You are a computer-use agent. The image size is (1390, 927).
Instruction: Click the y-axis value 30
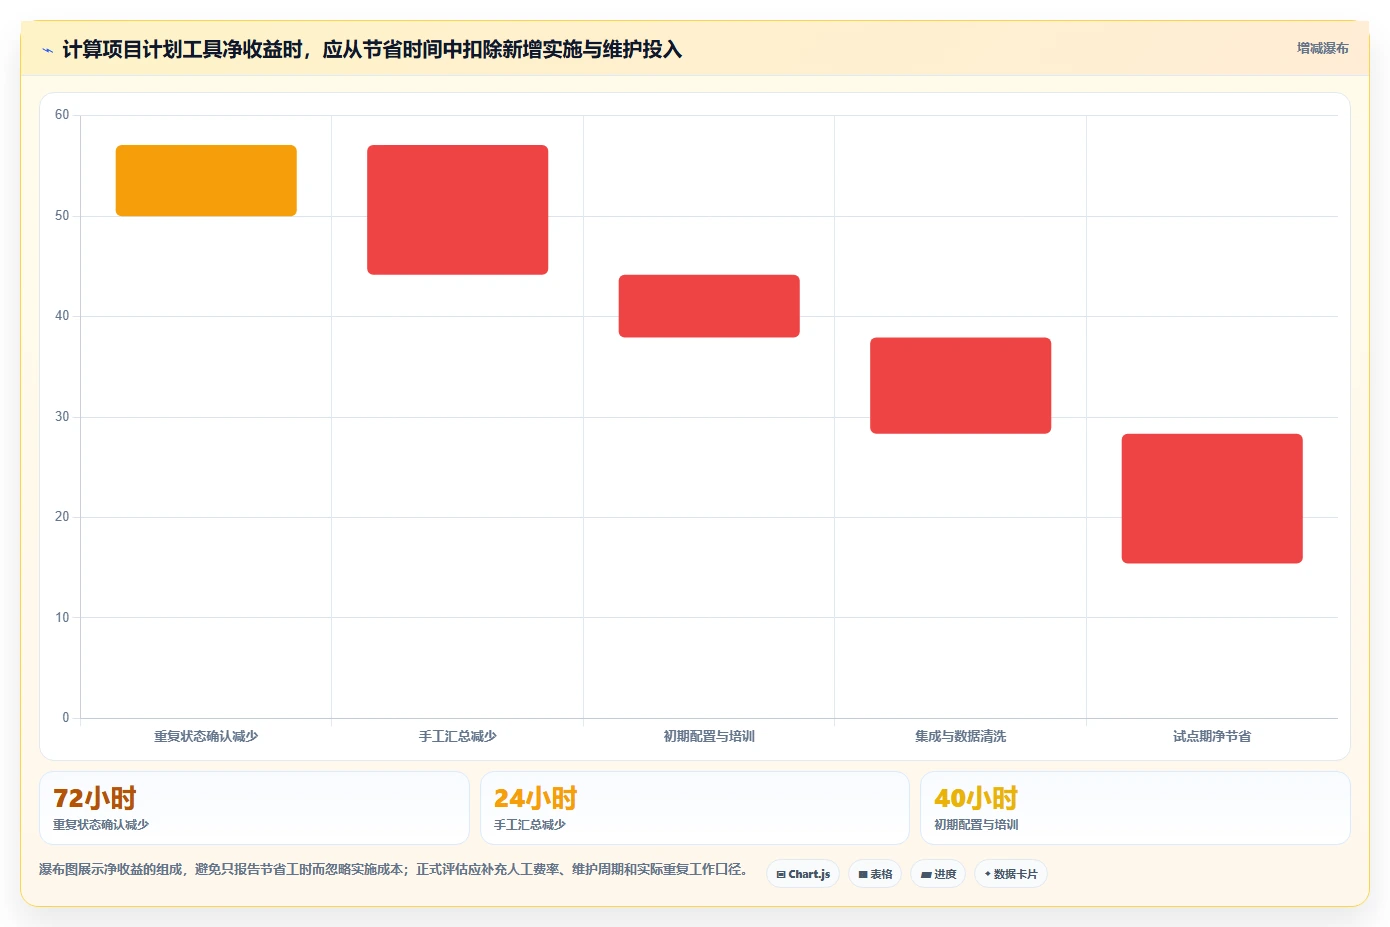62,417
